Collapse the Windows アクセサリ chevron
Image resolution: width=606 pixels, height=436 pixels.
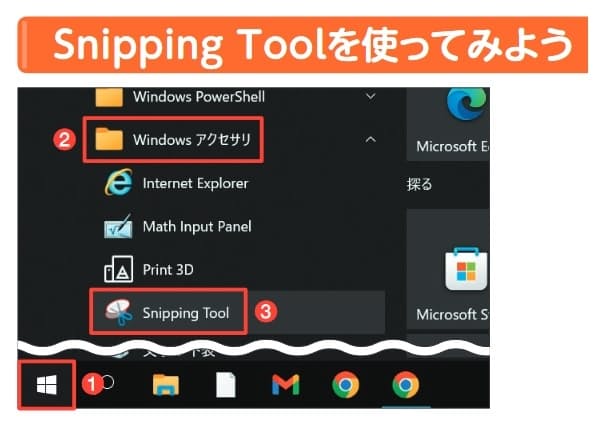coord(371,140)
